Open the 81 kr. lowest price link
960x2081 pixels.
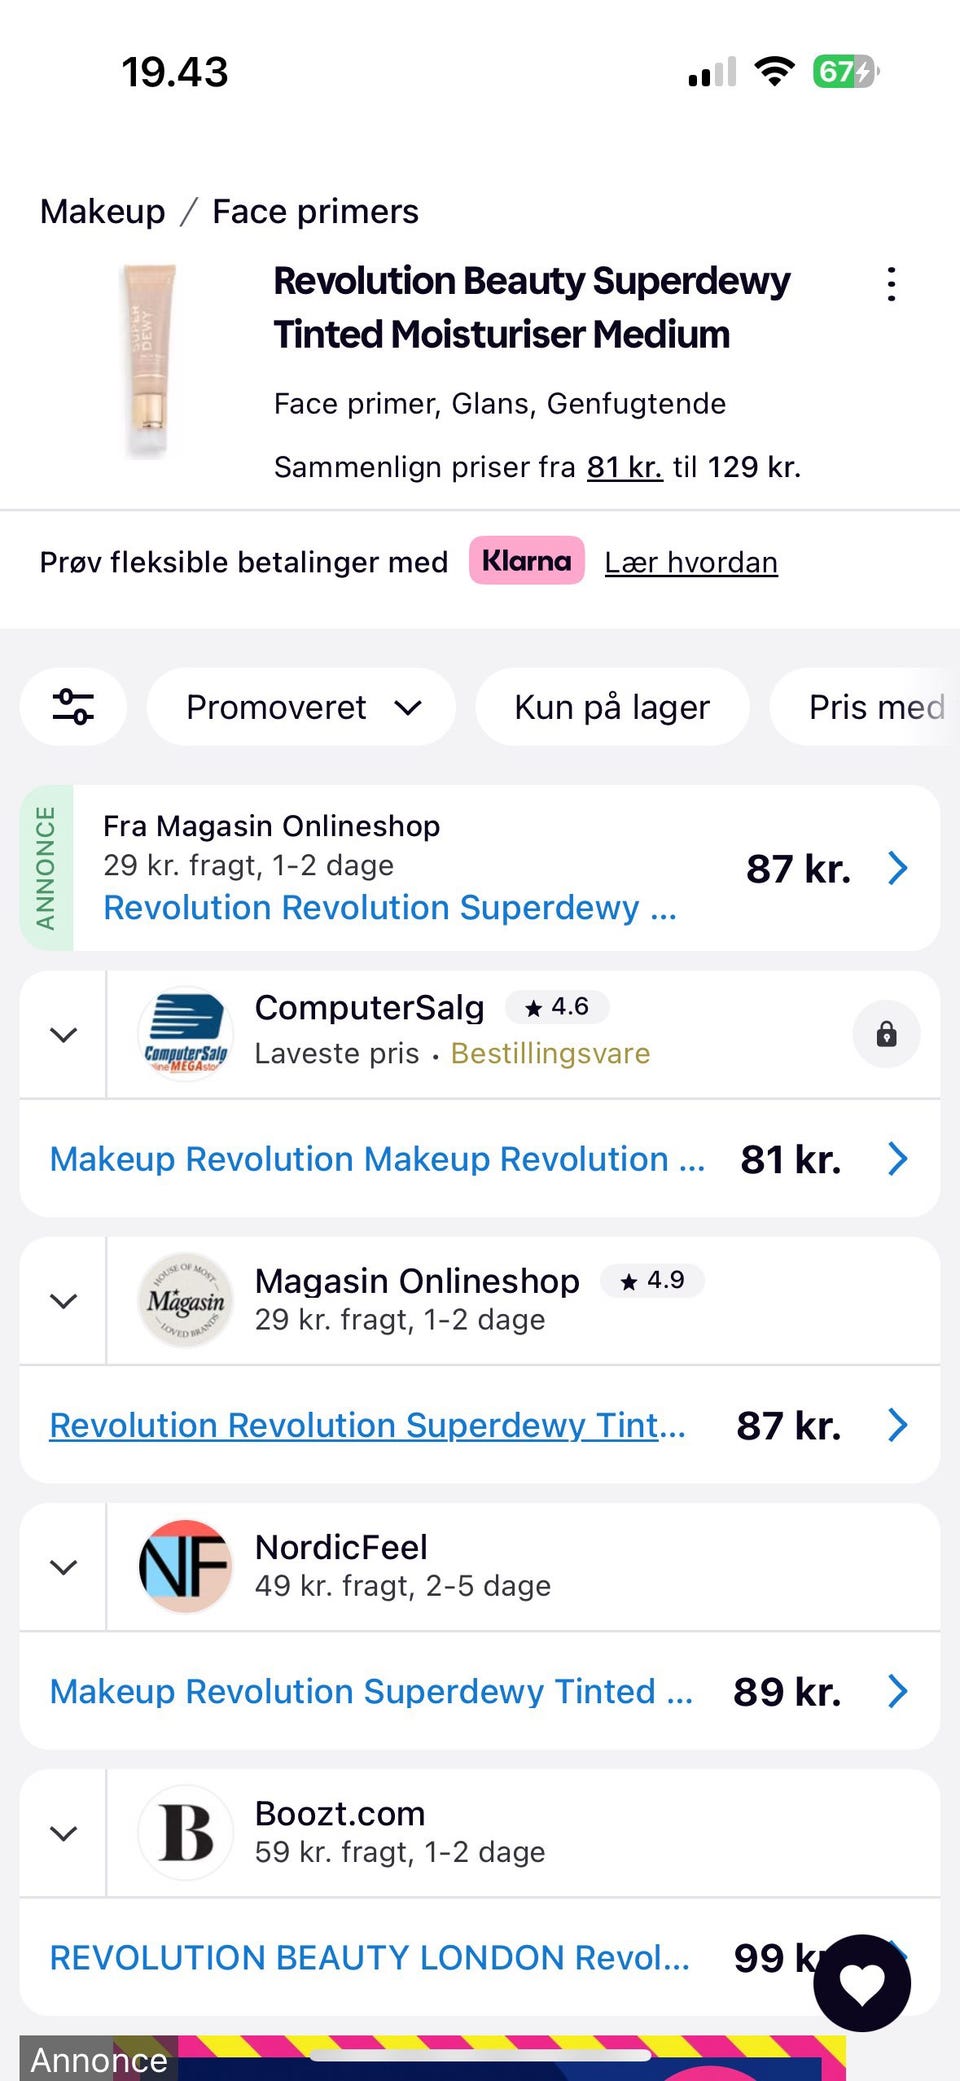[x=624, y=467]
